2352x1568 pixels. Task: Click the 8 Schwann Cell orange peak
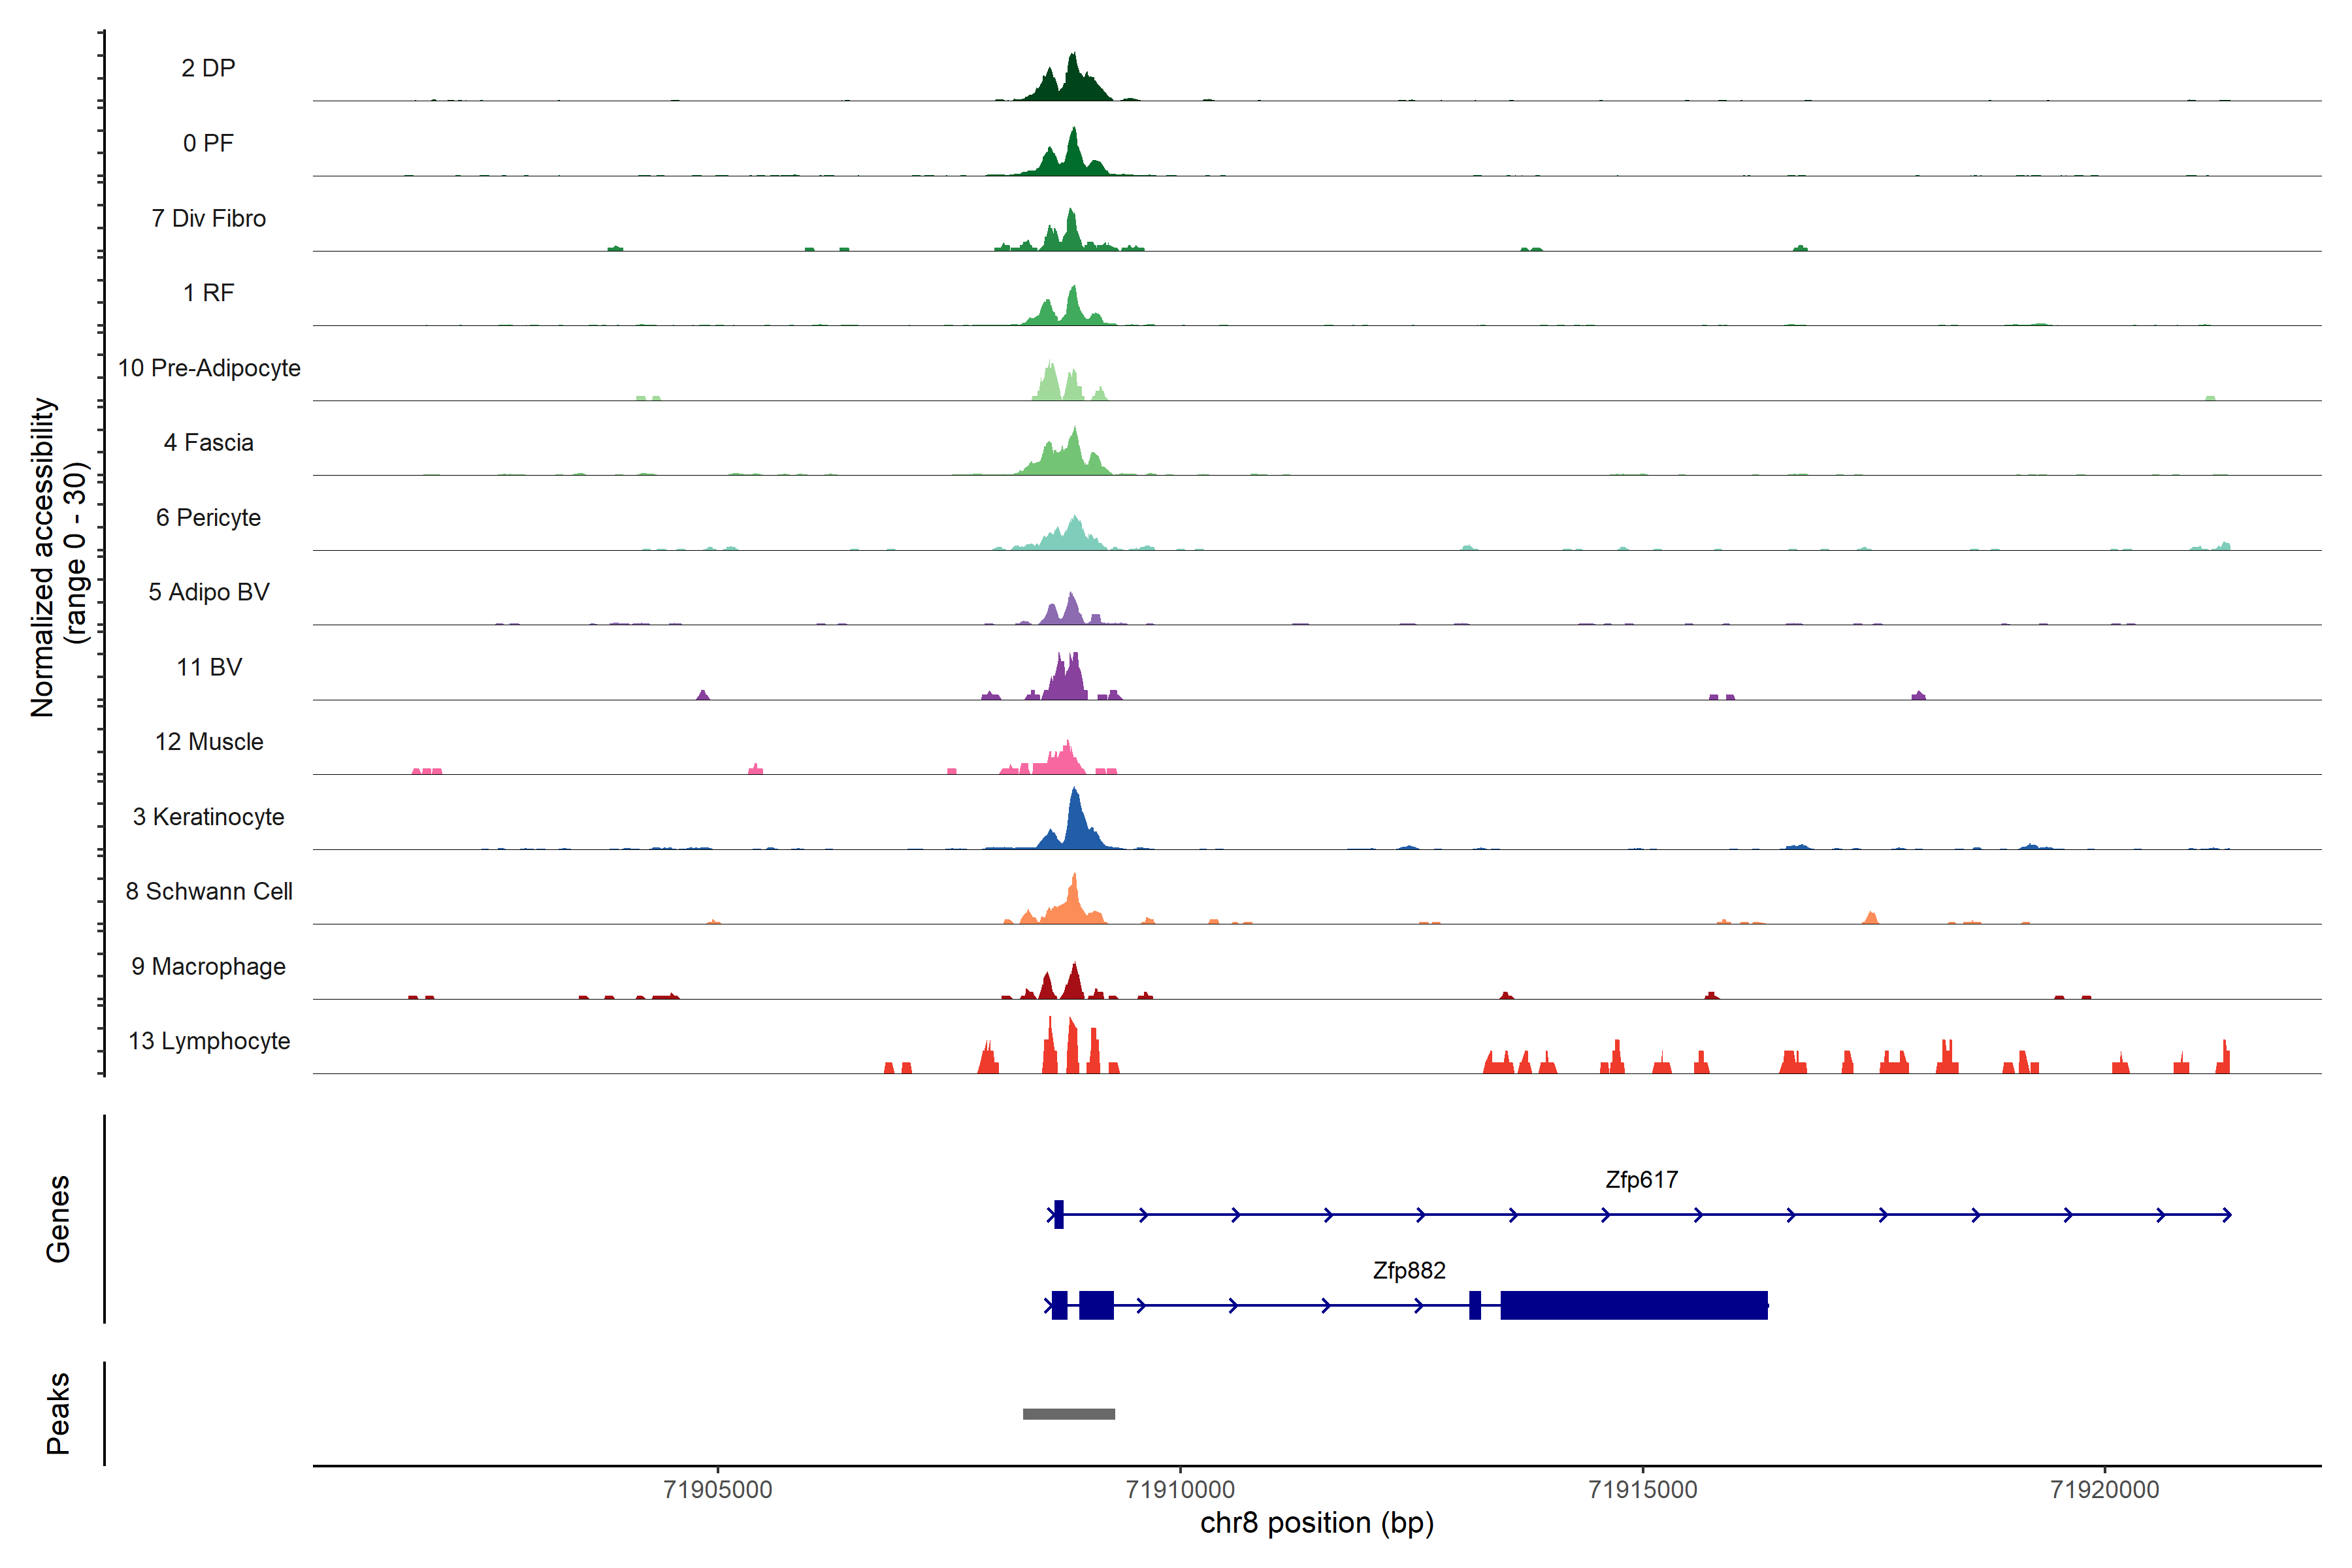[1072, 905]
